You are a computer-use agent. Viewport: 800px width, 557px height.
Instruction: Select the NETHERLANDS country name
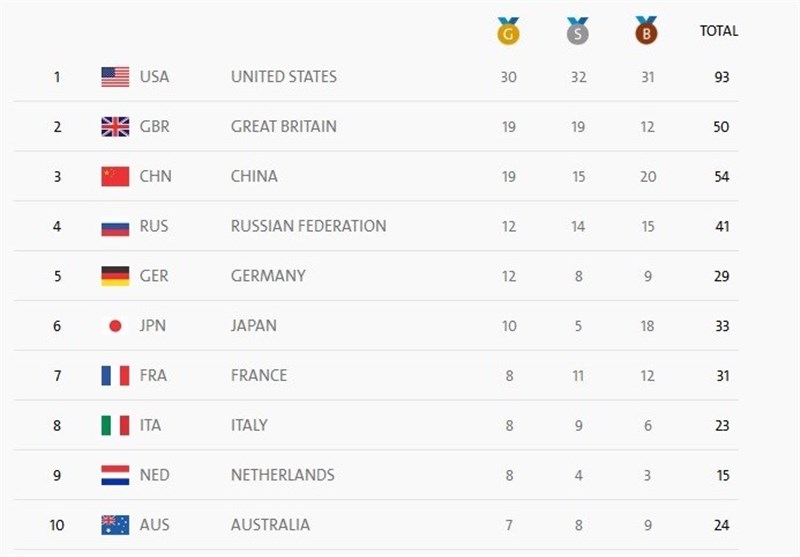click(x=283, y=475)
